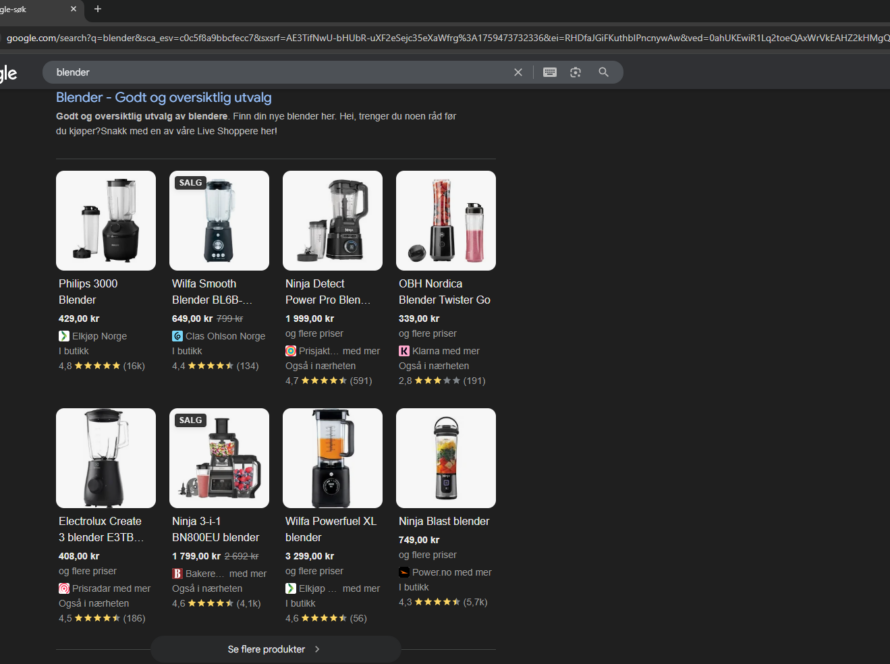Open a new browser tab
Image resolution: width=890 pixels, height=664 pixels.
click(97, 9)
